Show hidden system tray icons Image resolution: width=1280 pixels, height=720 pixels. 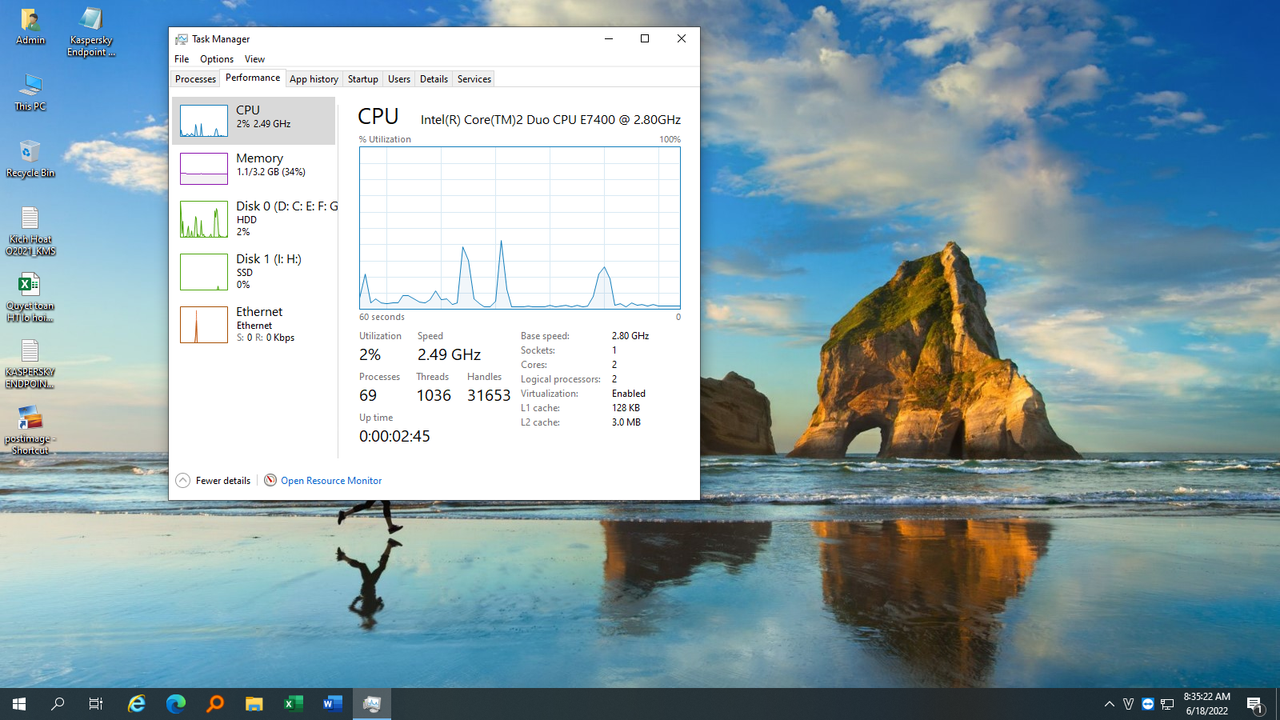coord(1109,704)
